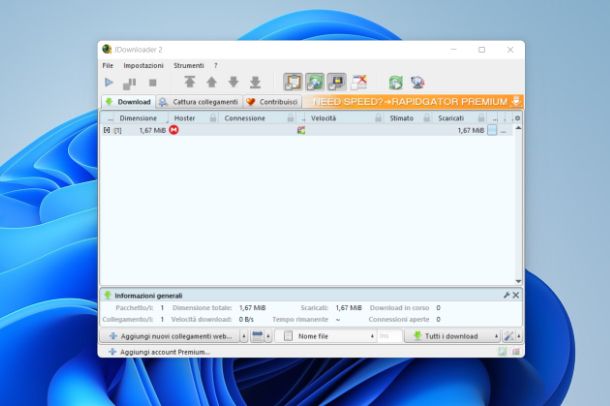Switch to the Download tab
The image size is (610, 406).
click(128, 102)
